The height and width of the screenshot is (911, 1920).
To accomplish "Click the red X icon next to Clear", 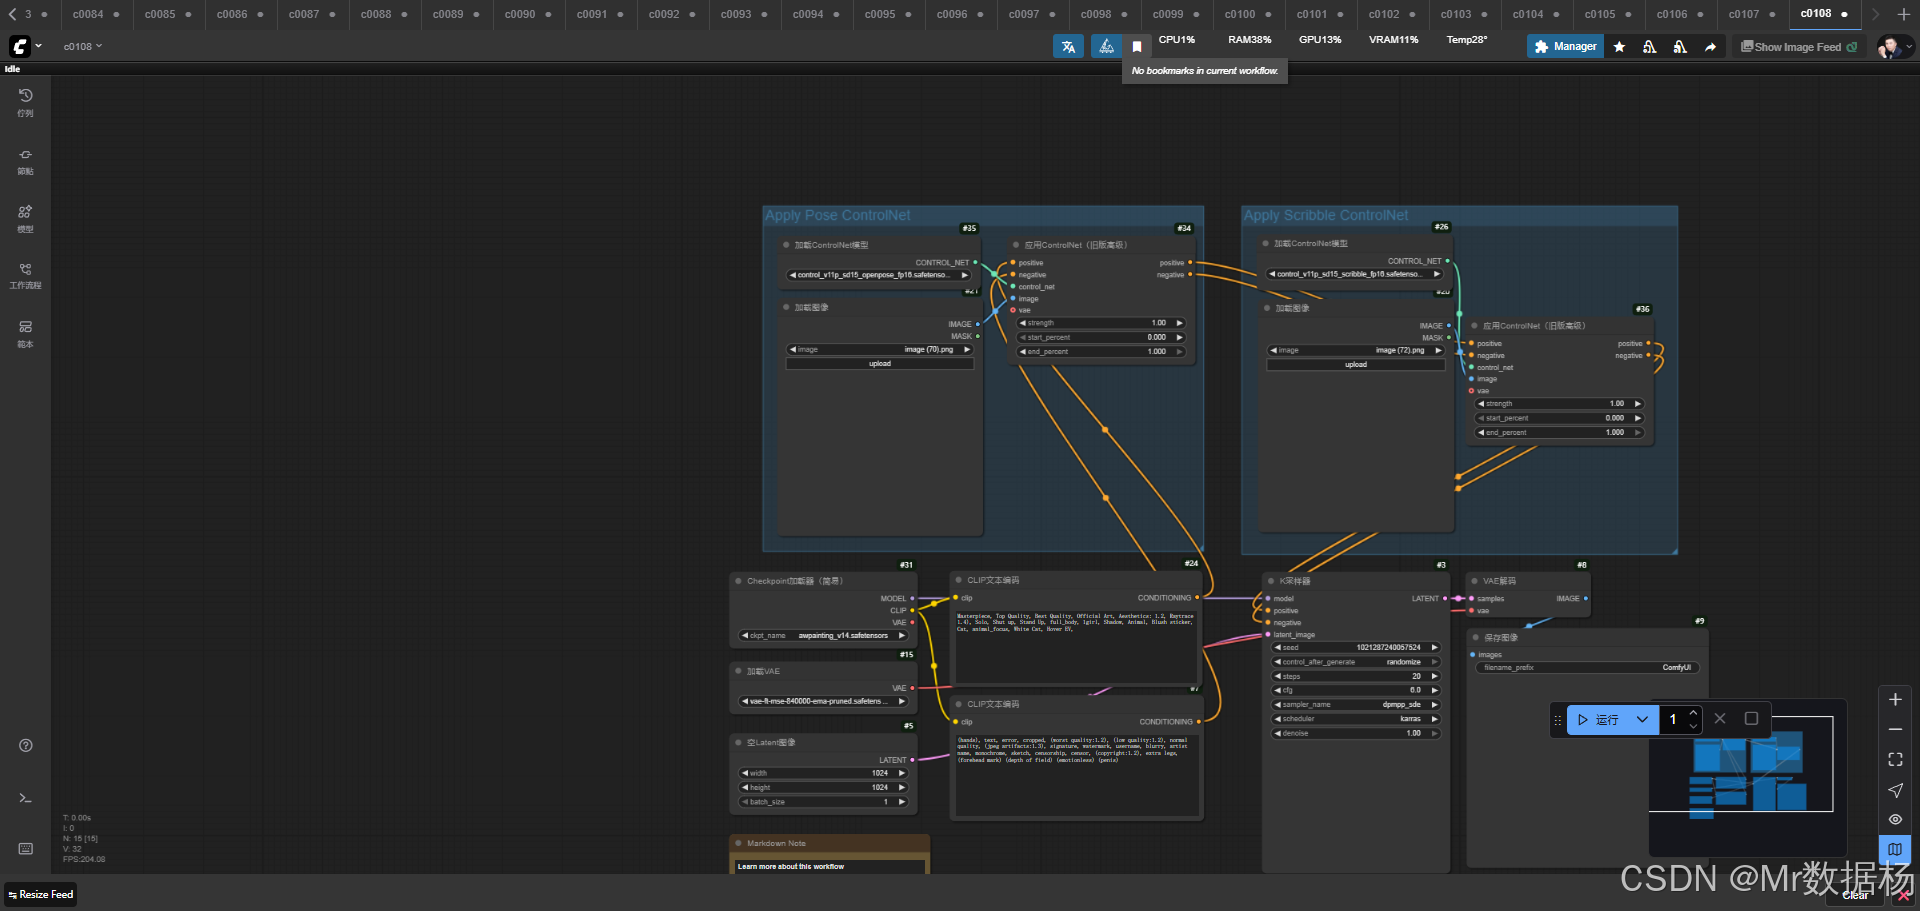I will coord(1904,895).
